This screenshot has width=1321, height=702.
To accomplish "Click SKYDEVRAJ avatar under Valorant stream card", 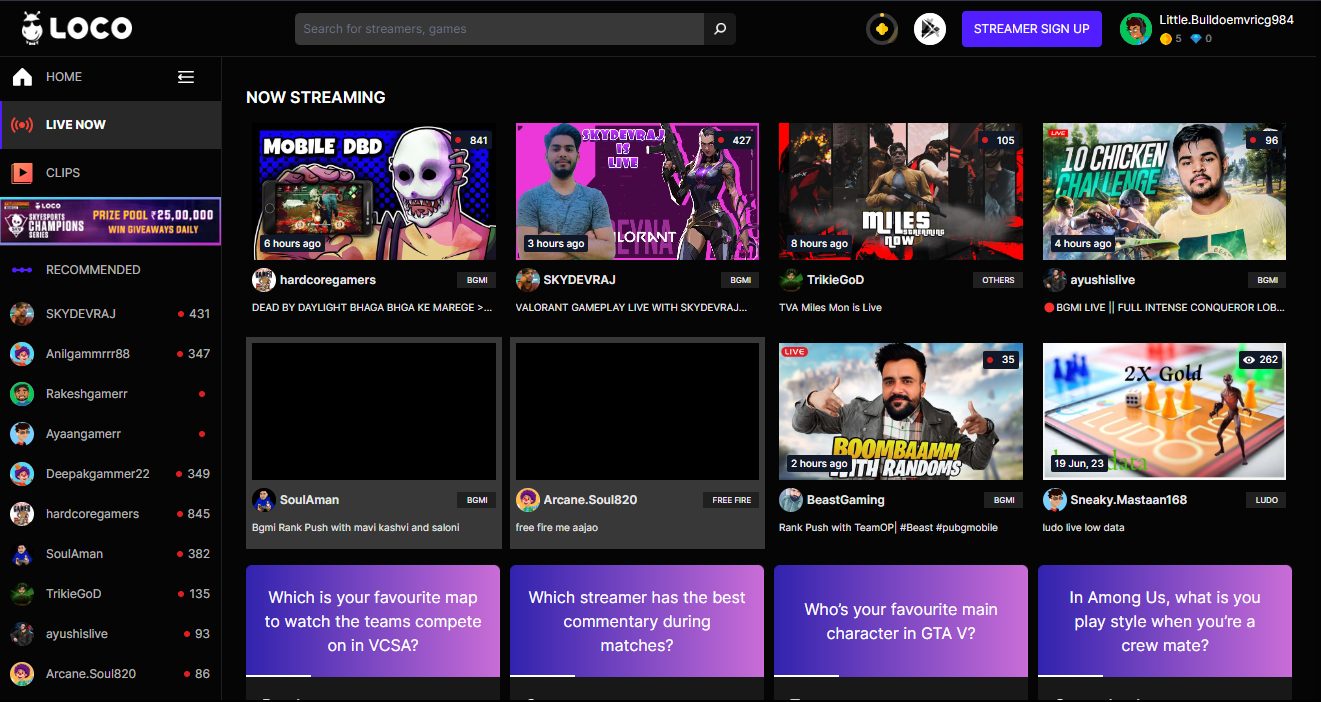I will 528,280.
